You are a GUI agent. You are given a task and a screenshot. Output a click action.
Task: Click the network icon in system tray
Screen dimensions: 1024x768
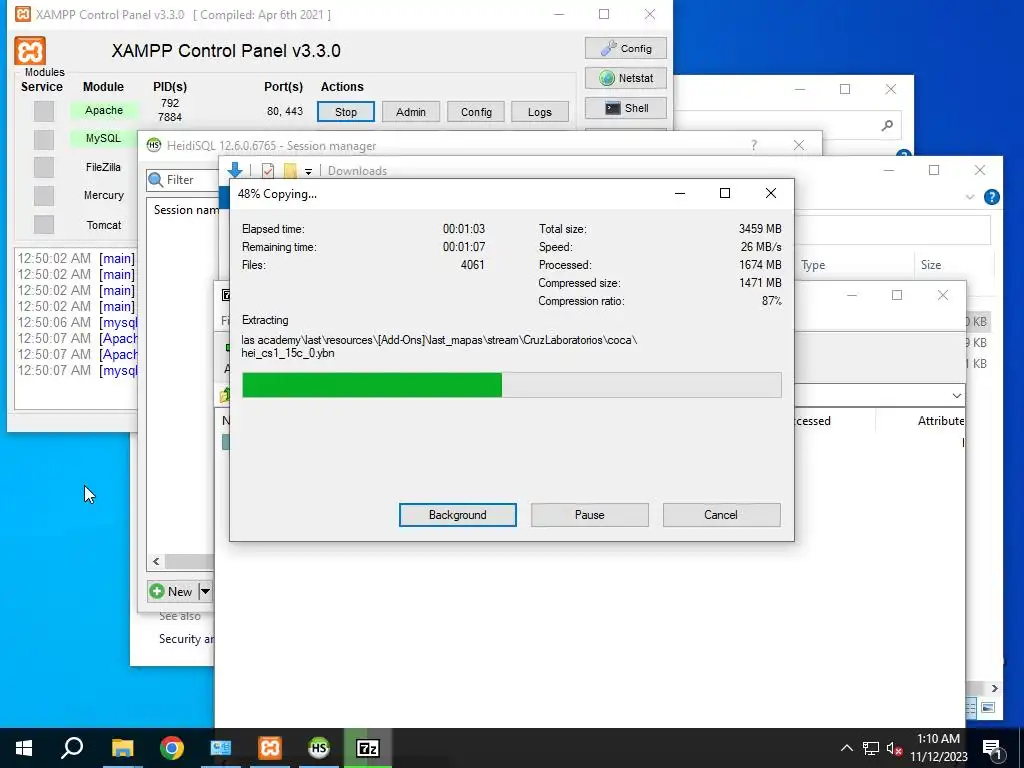click(x=871, y=748)
